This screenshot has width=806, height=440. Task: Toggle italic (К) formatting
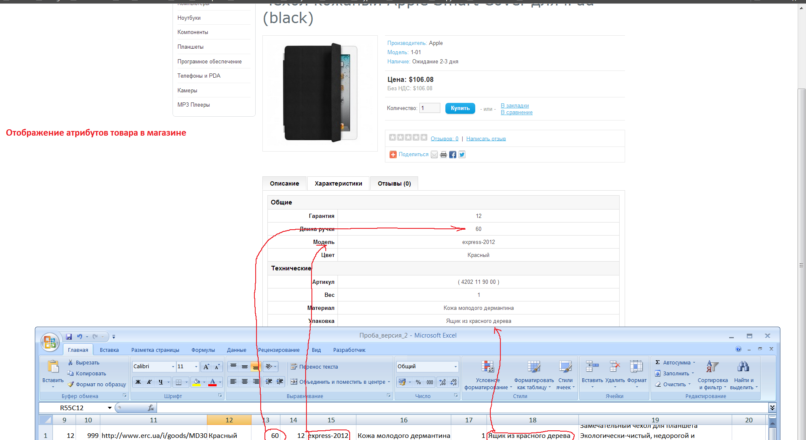149,382
